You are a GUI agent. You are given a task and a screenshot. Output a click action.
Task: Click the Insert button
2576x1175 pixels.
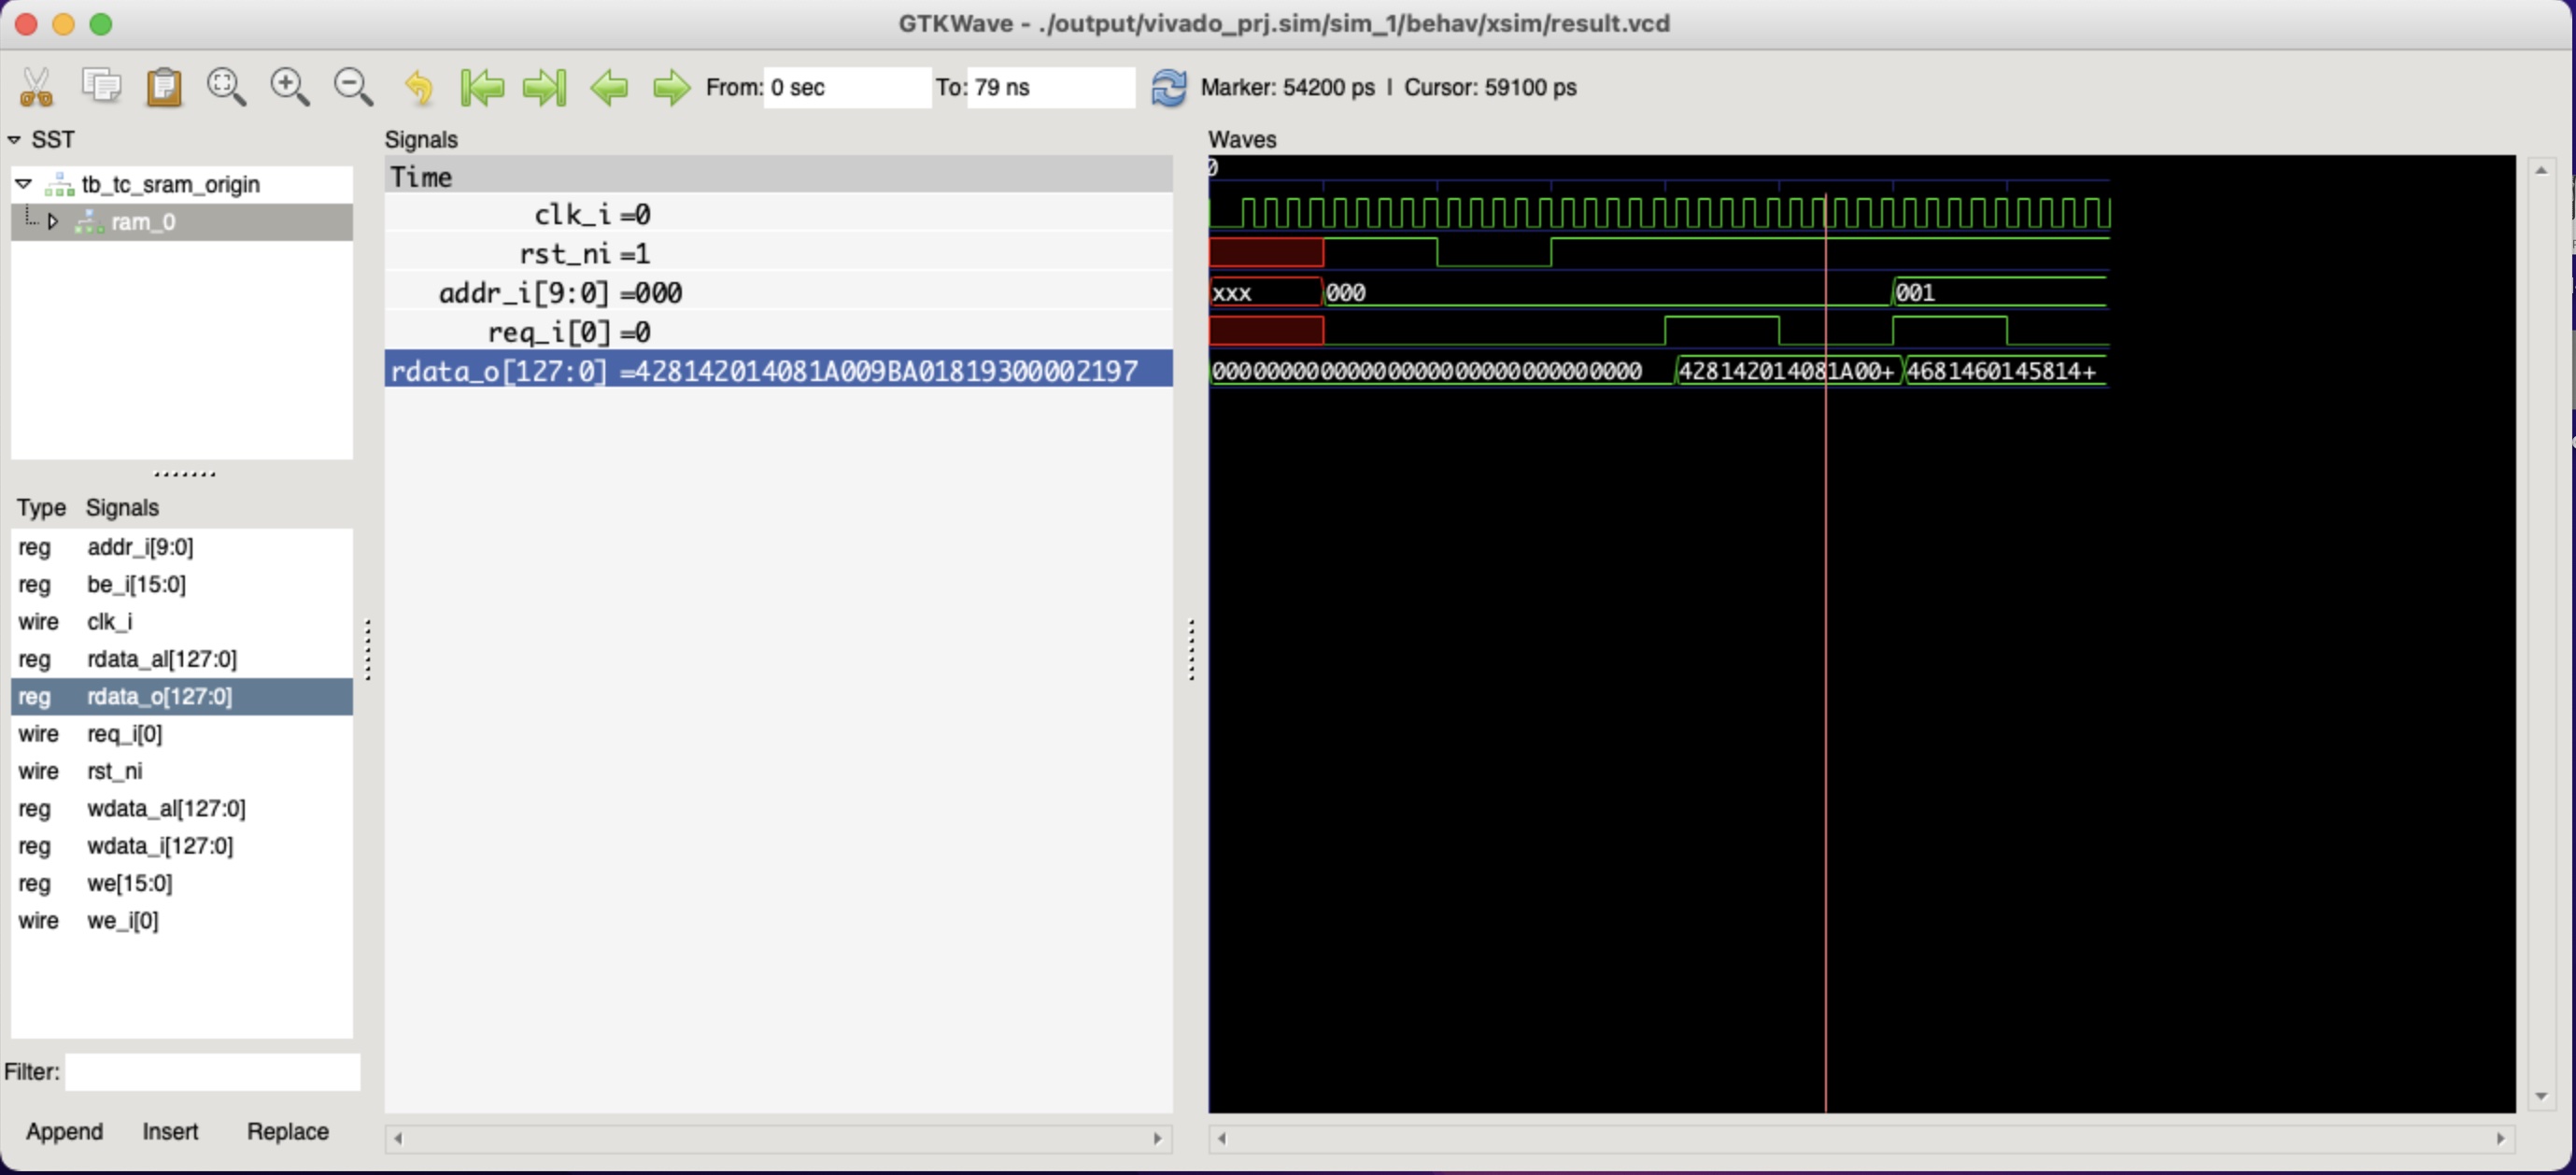point(170,1131)
